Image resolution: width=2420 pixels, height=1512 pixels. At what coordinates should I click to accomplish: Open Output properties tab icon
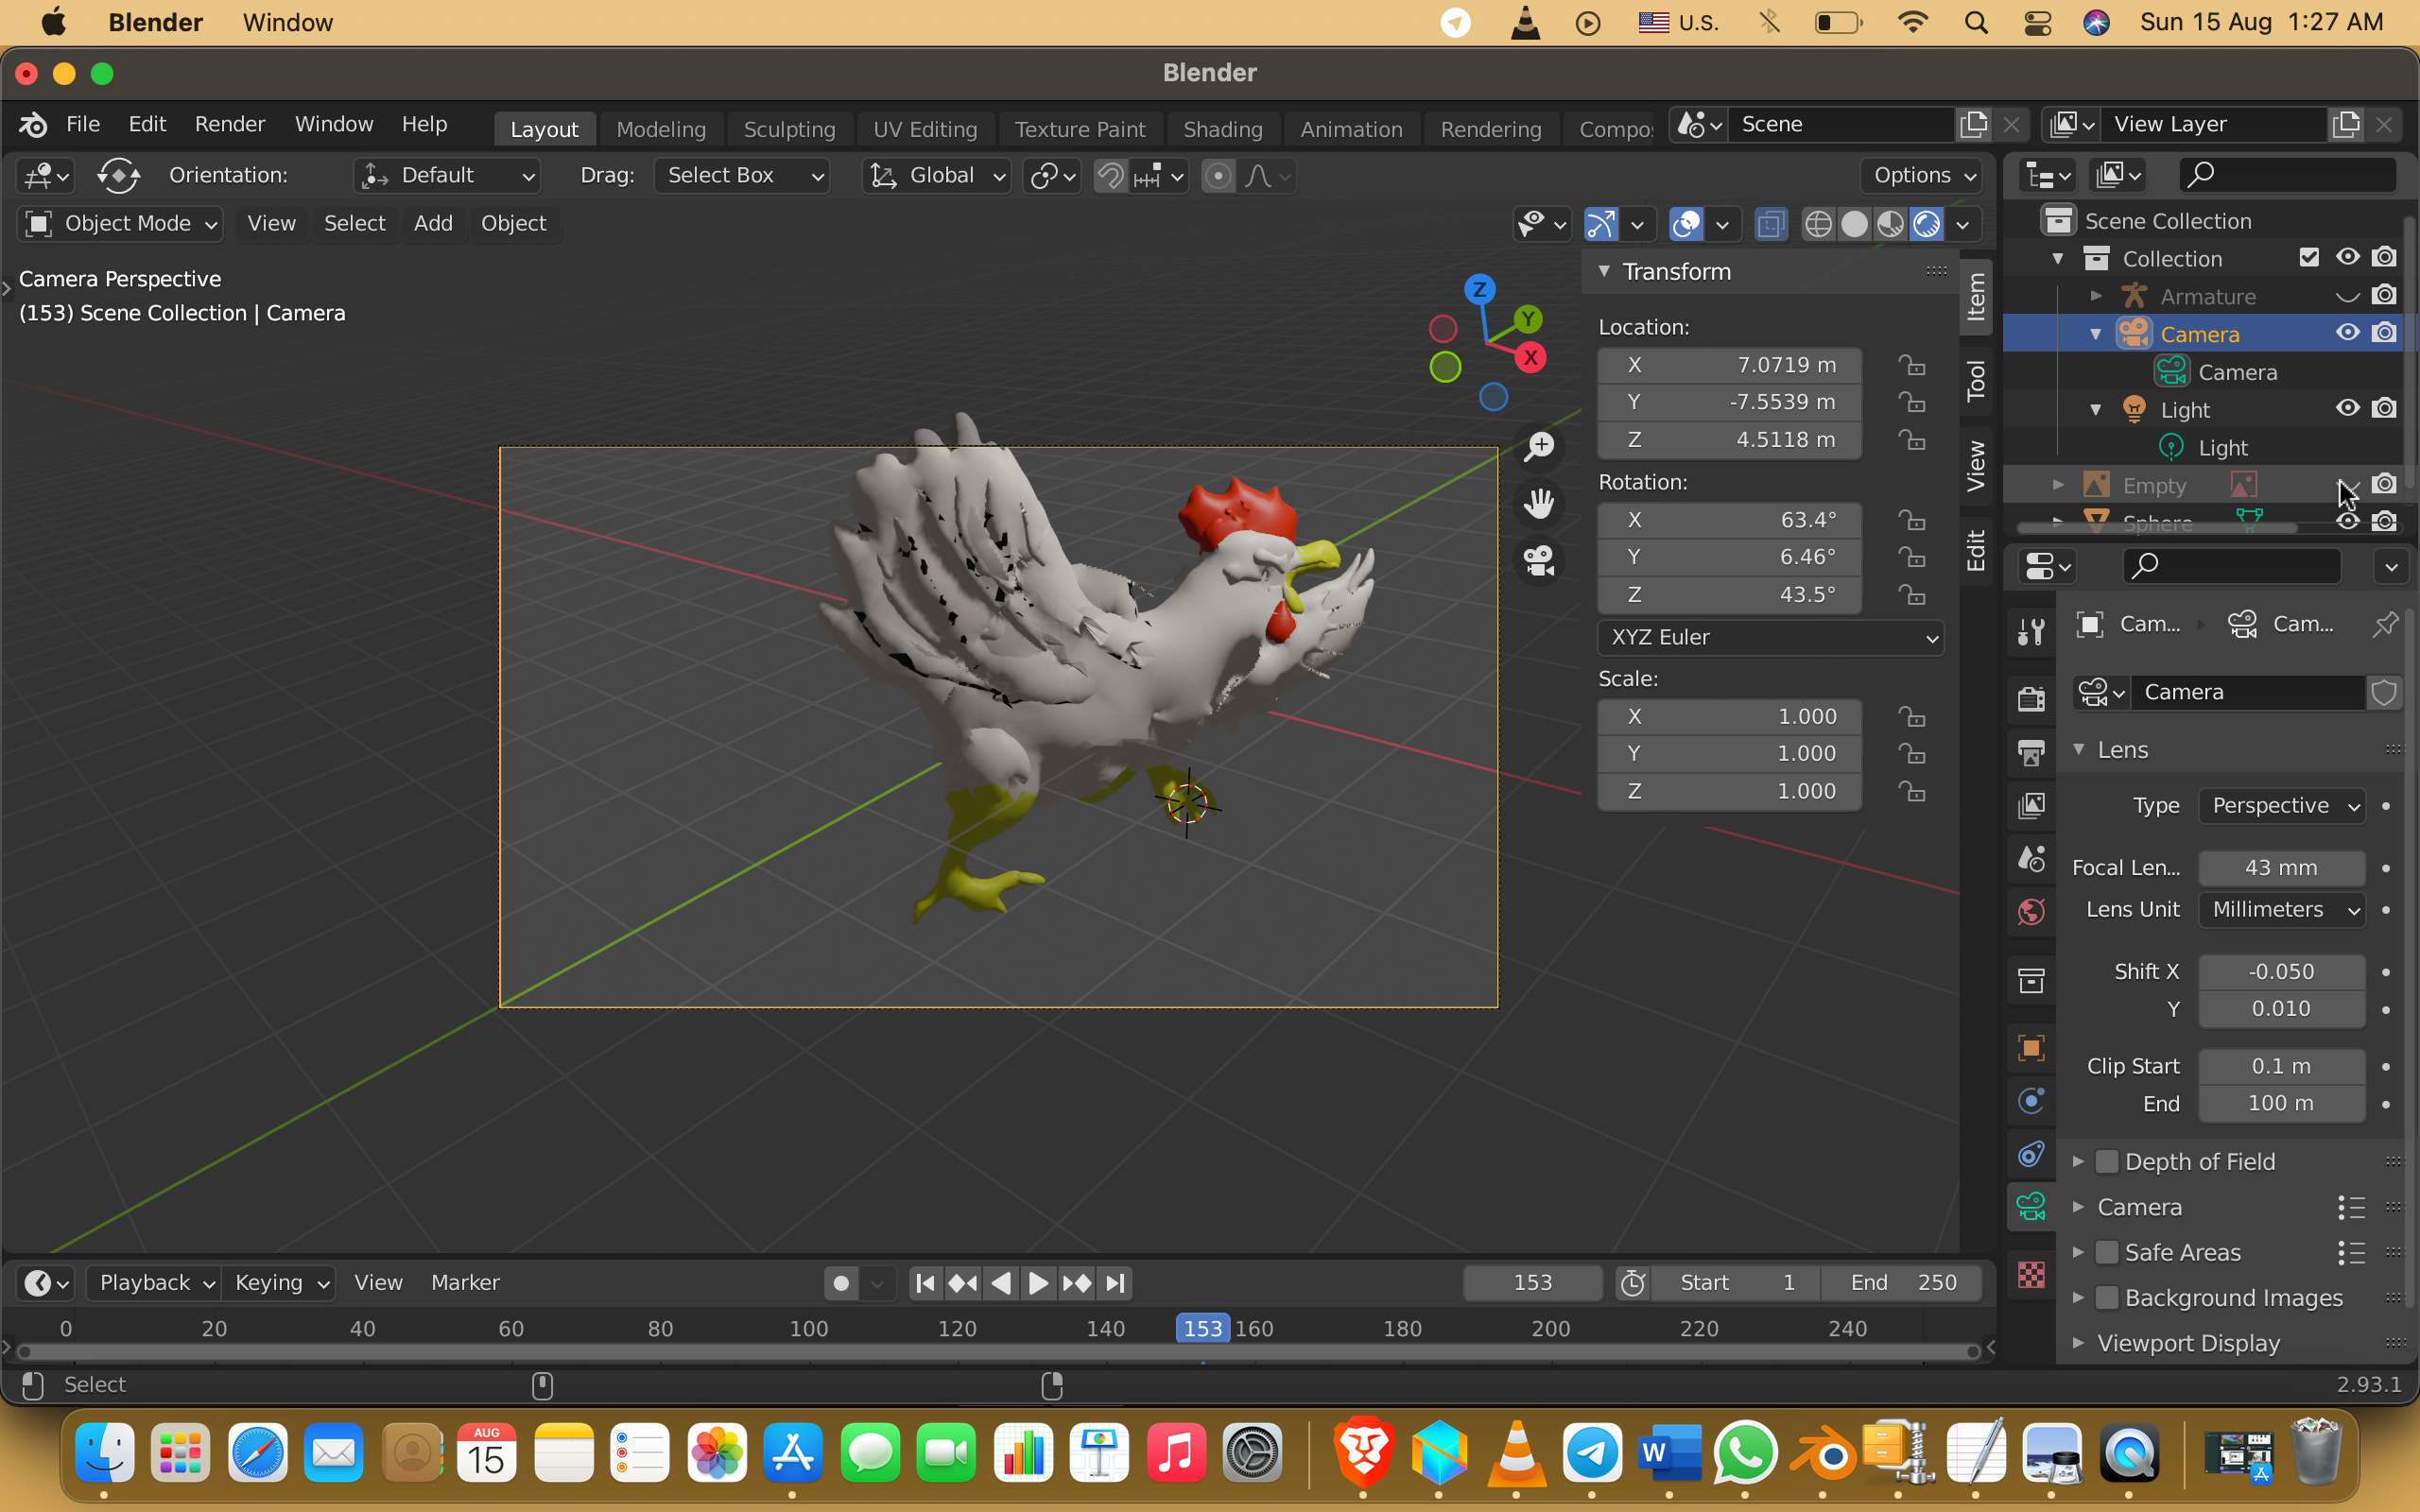point(2031,752)
